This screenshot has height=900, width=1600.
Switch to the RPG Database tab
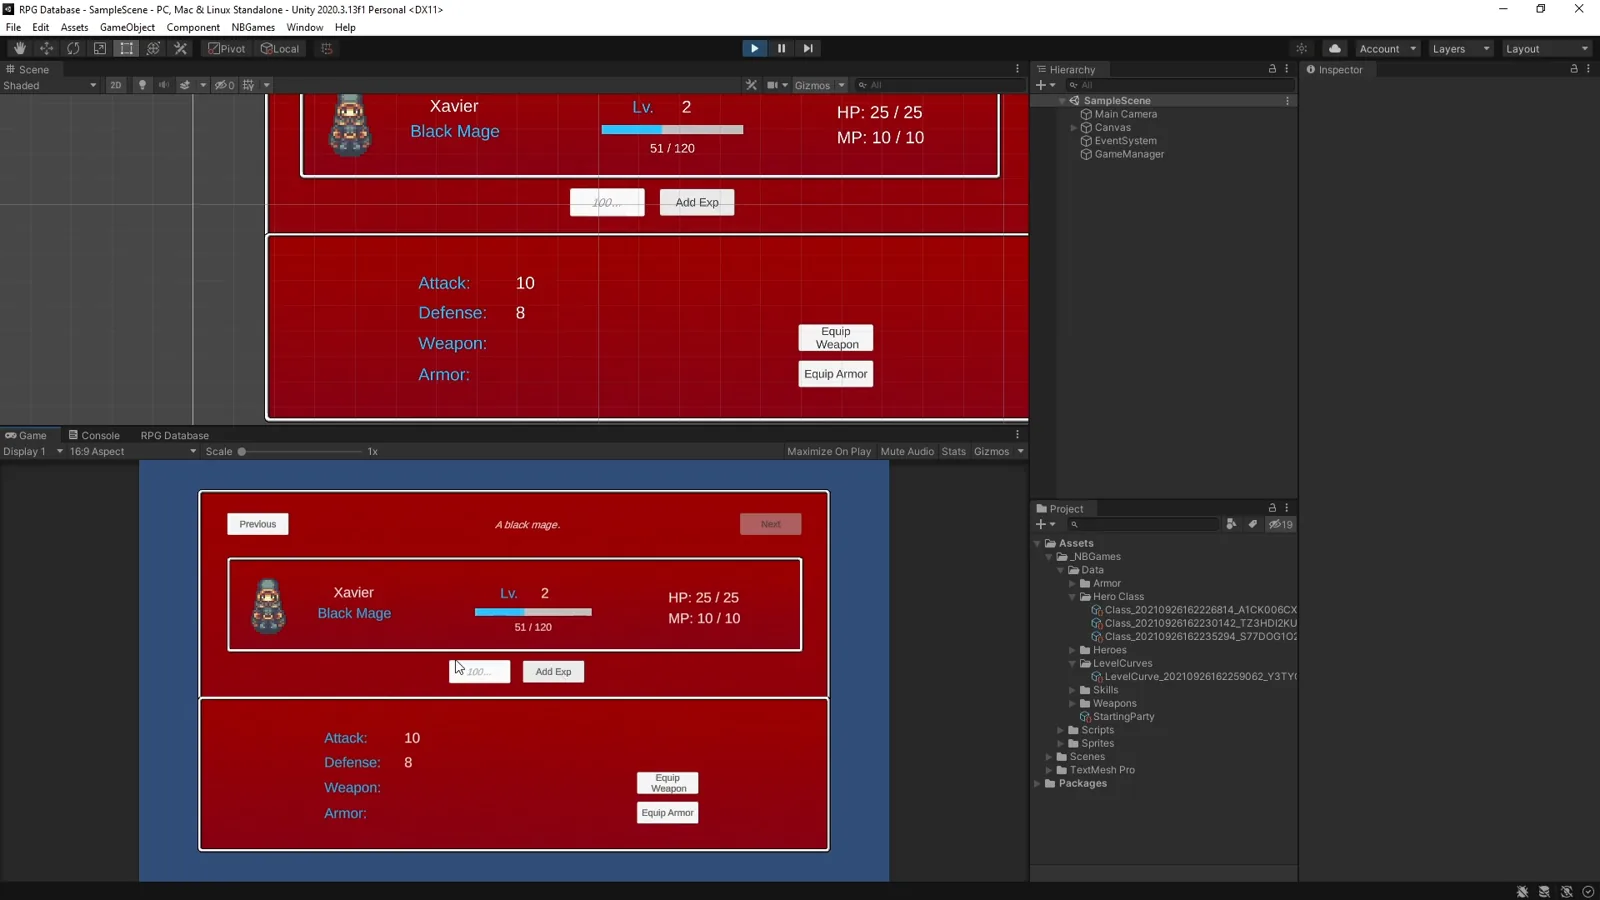coord(175,435)
